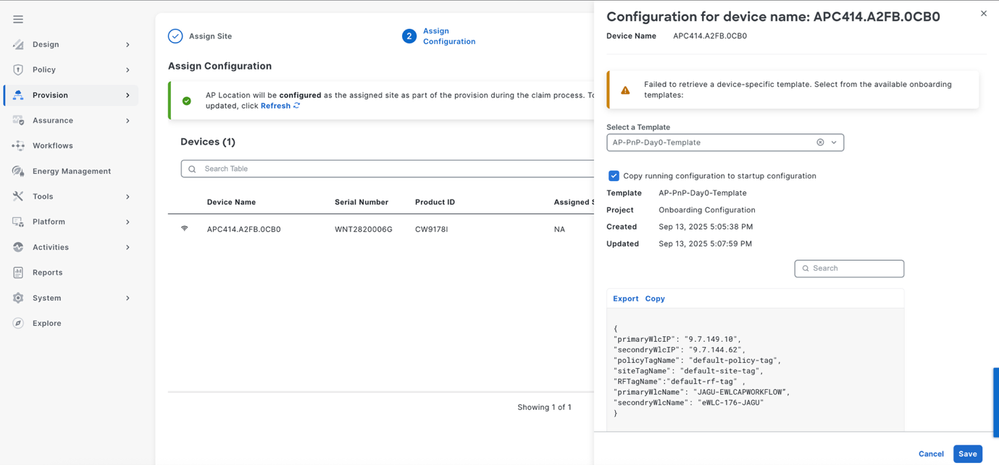The image size is (999, 465).
Task: Click the Policy shield icon
Action: pyautogui.click(x=18, y=70)
